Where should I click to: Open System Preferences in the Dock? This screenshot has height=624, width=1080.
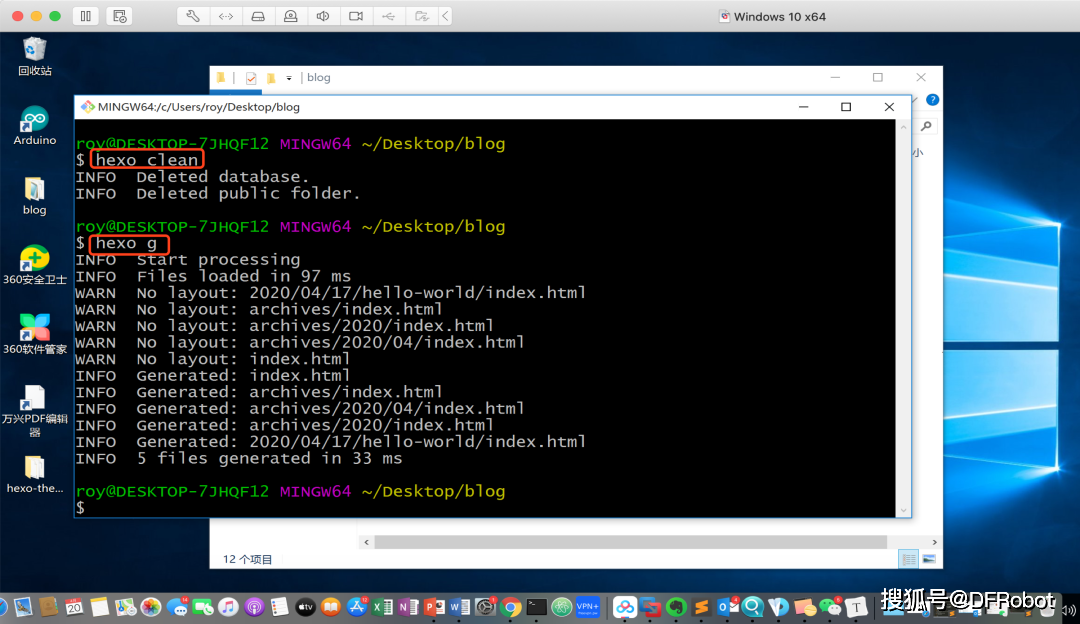tap(486, 607)
